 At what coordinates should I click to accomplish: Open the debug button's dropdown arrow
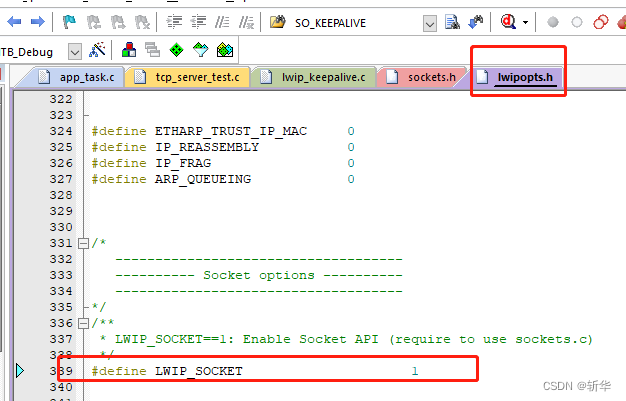[525, 22]
